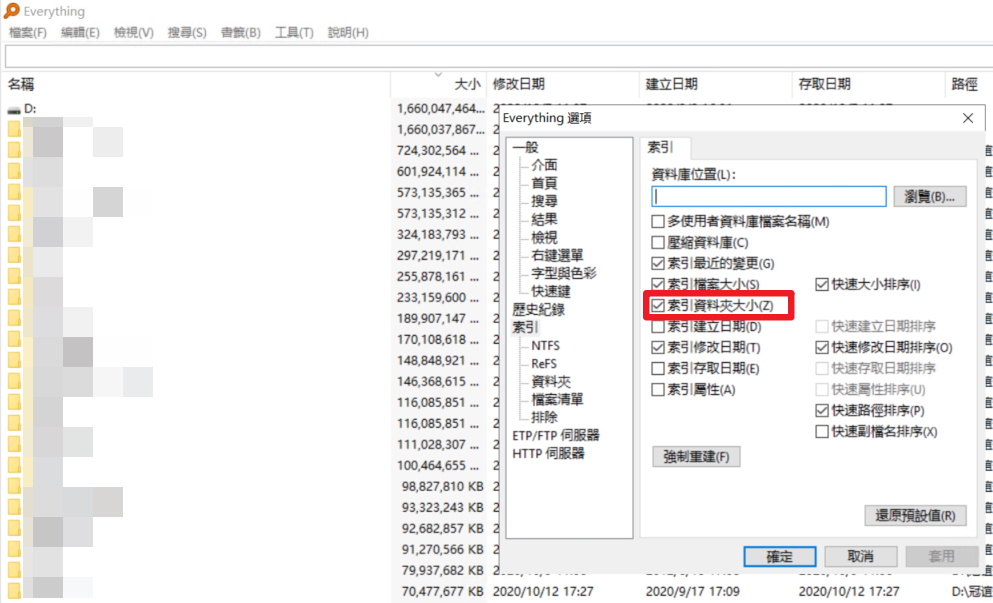Open the 書籤(B) menu
Screen dimensions: 993x603
click(241, 32)
